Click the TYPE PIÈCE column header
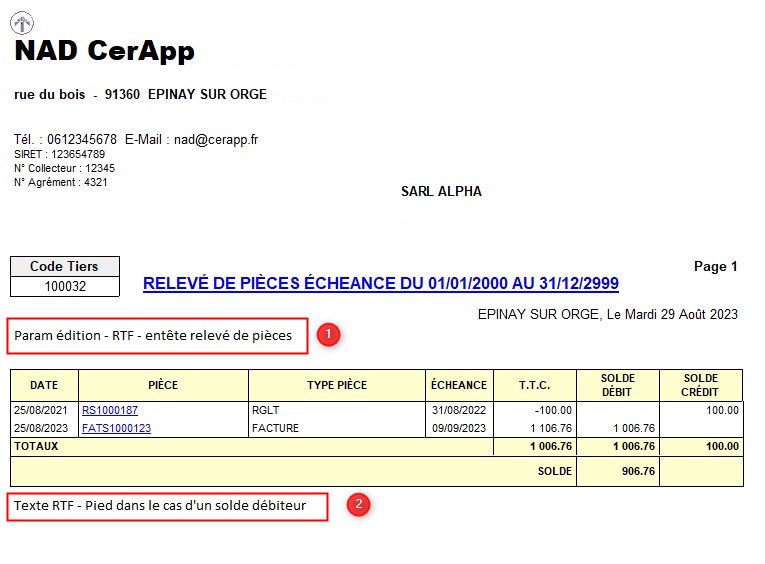The image size is (765, 564). point(337,385)
